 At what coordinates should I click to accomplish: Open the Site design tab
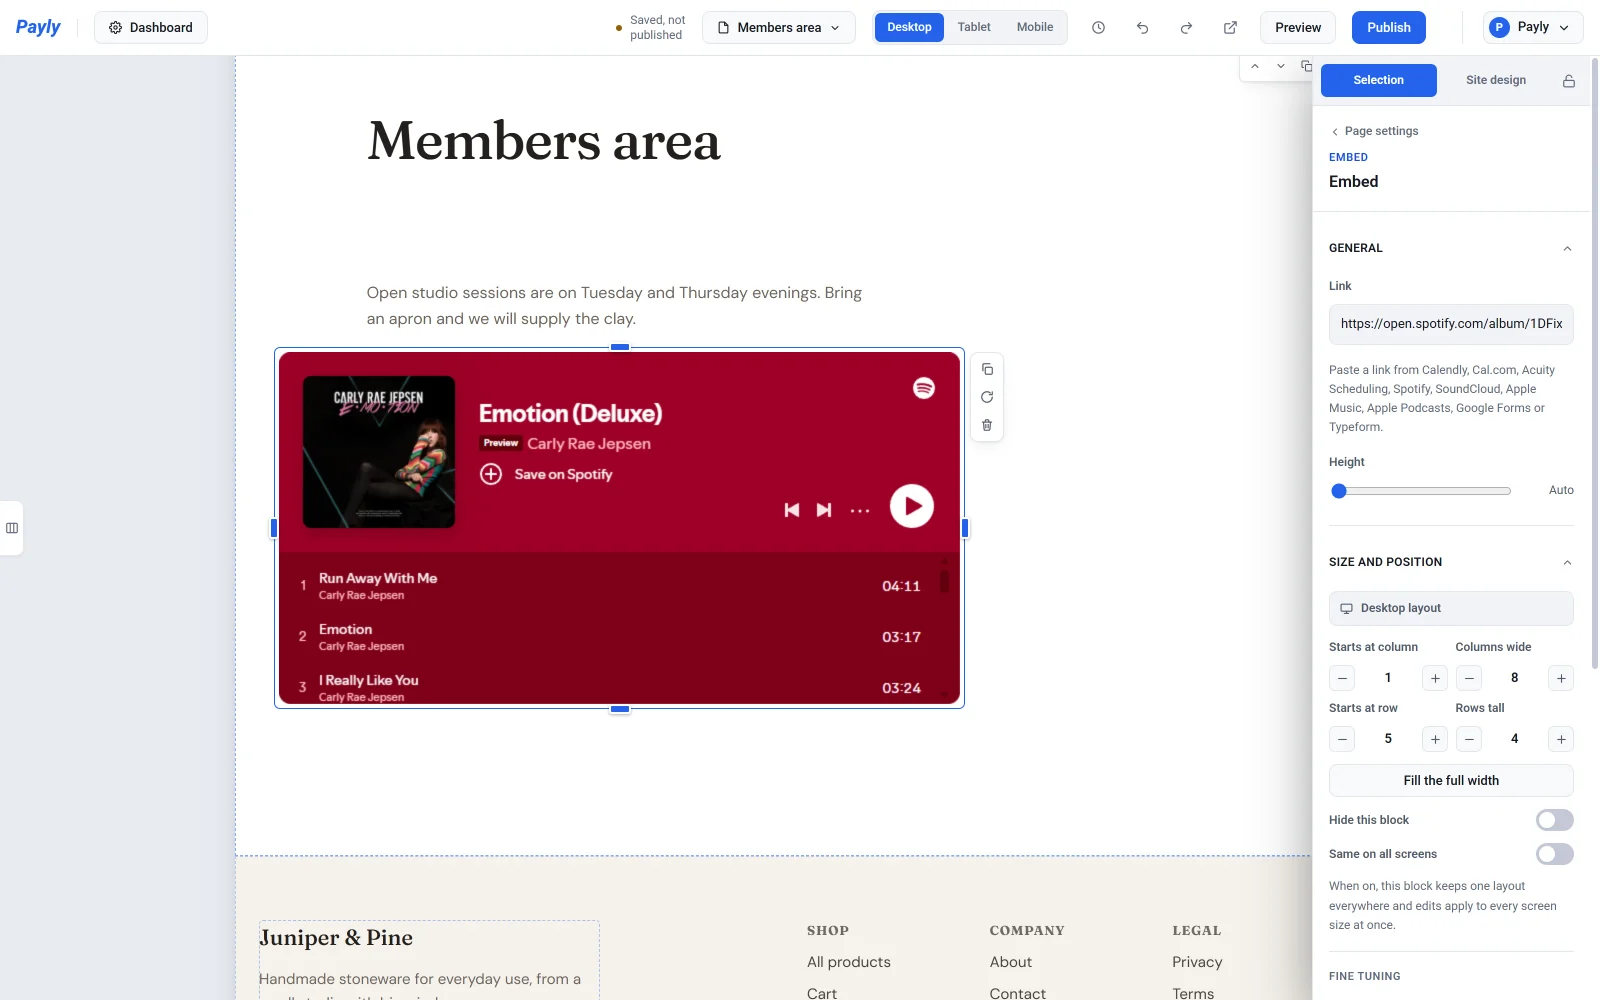tap(1496, 80)
